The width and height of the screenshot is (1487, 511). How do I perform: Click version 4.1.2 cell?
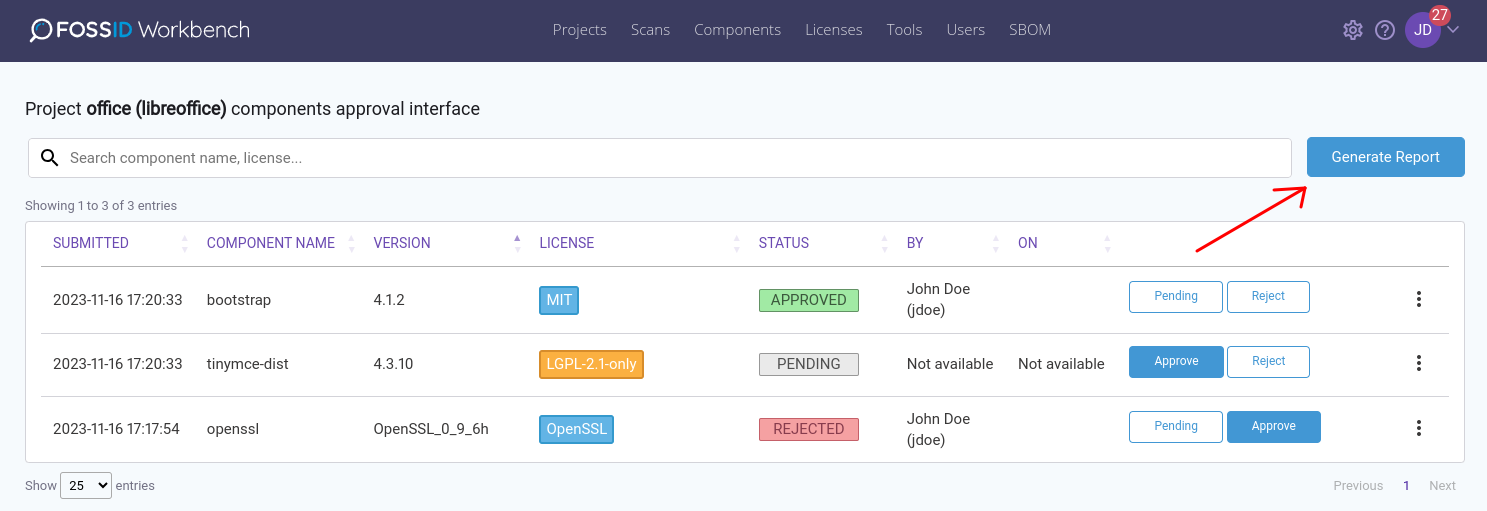click(389, 300)
